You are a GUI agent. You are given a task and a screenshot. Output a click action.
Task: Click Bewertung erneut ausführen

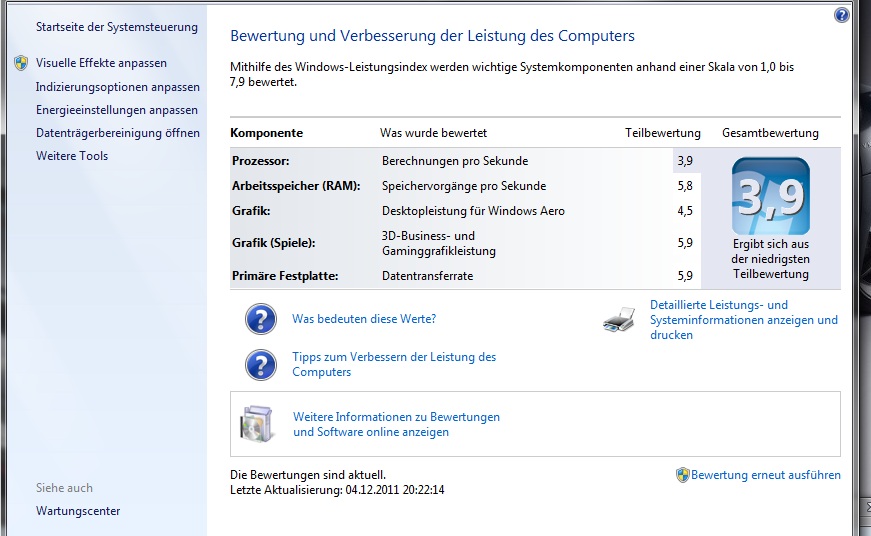pyautogui.click(x=765, y=475)
